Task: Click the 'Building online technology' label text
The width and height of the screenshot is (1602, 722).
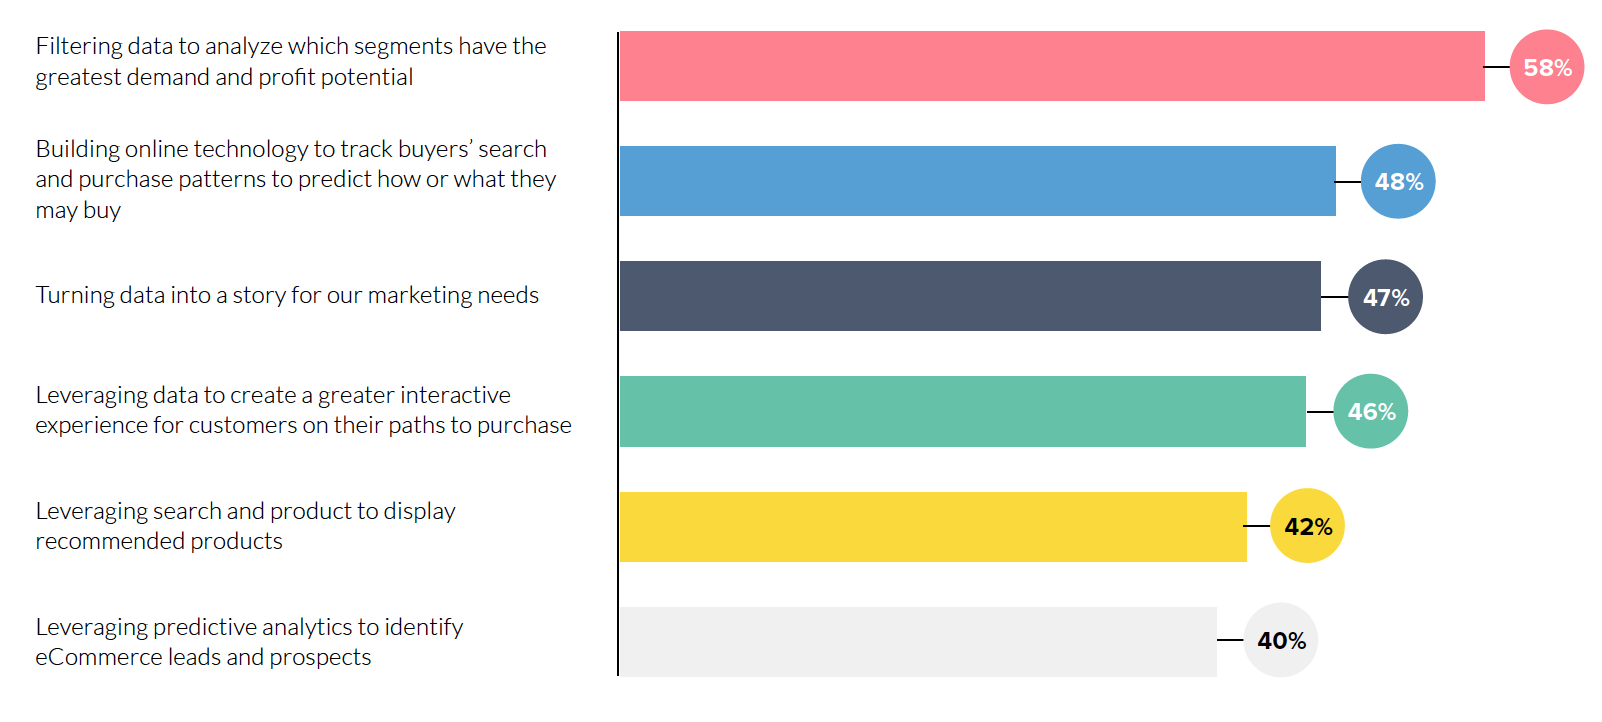Action: 296,179
